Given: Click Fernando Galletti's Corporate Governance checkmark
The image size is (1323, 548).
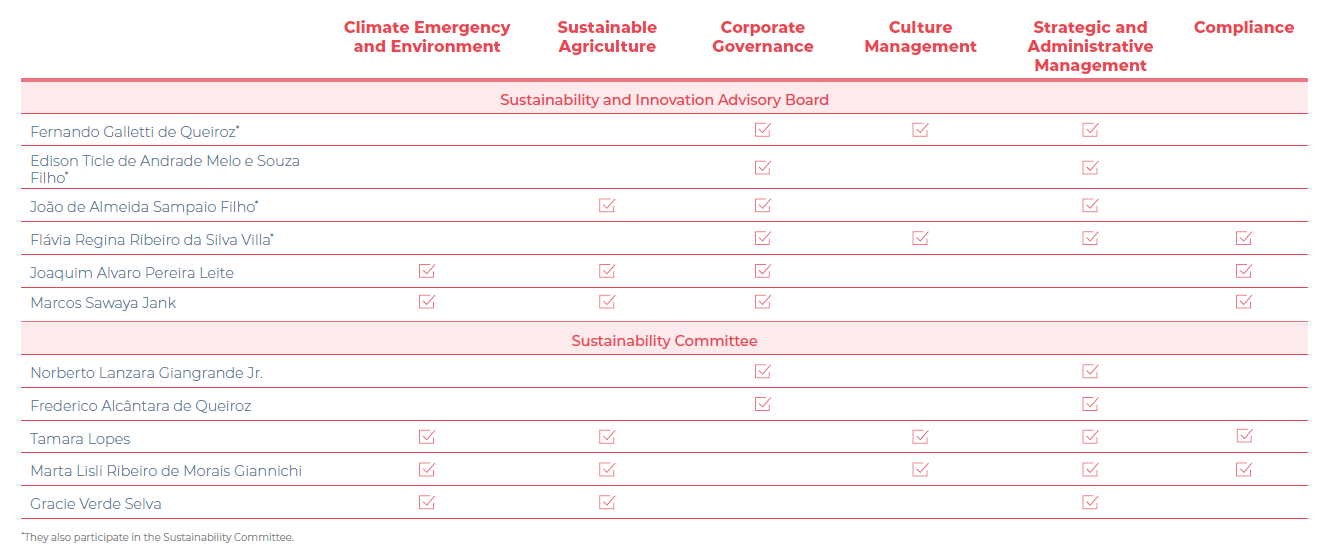Looking at the screenshot, I should 763,130.
